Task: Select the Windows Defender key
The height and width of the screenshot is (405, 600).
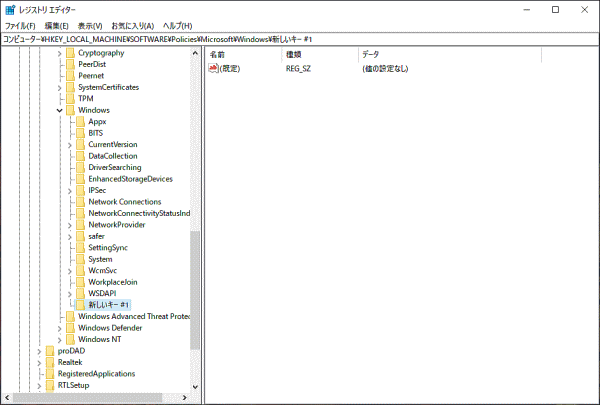Action: click(x=110, y=328)
